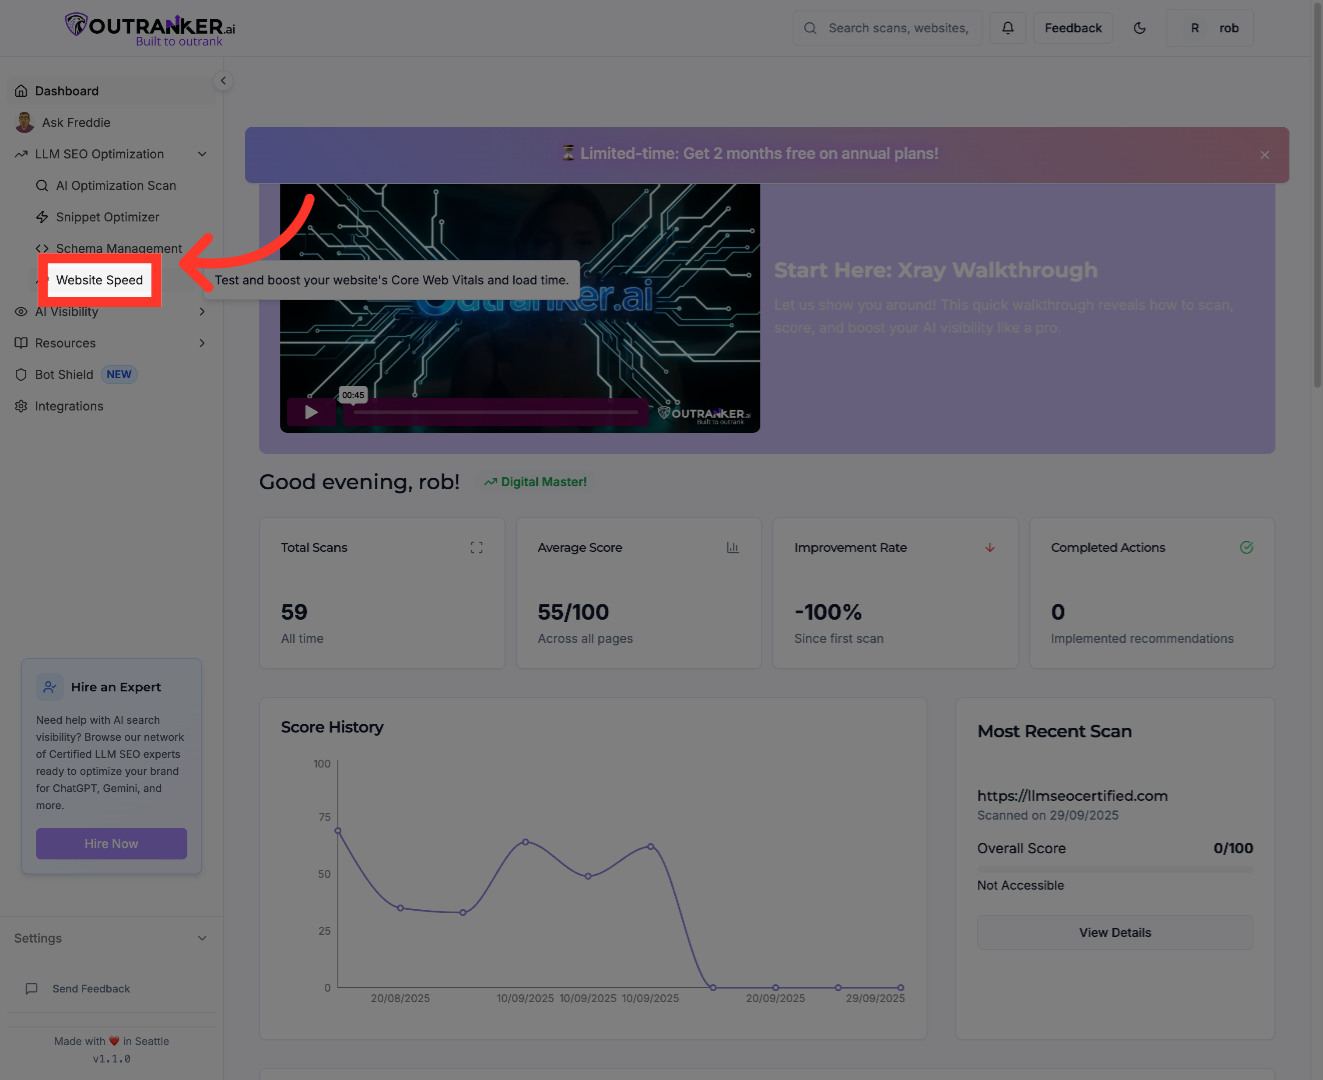Collapse the Settings section
The height and width of the screenshot is (1080, 1323).
point(202,938)
